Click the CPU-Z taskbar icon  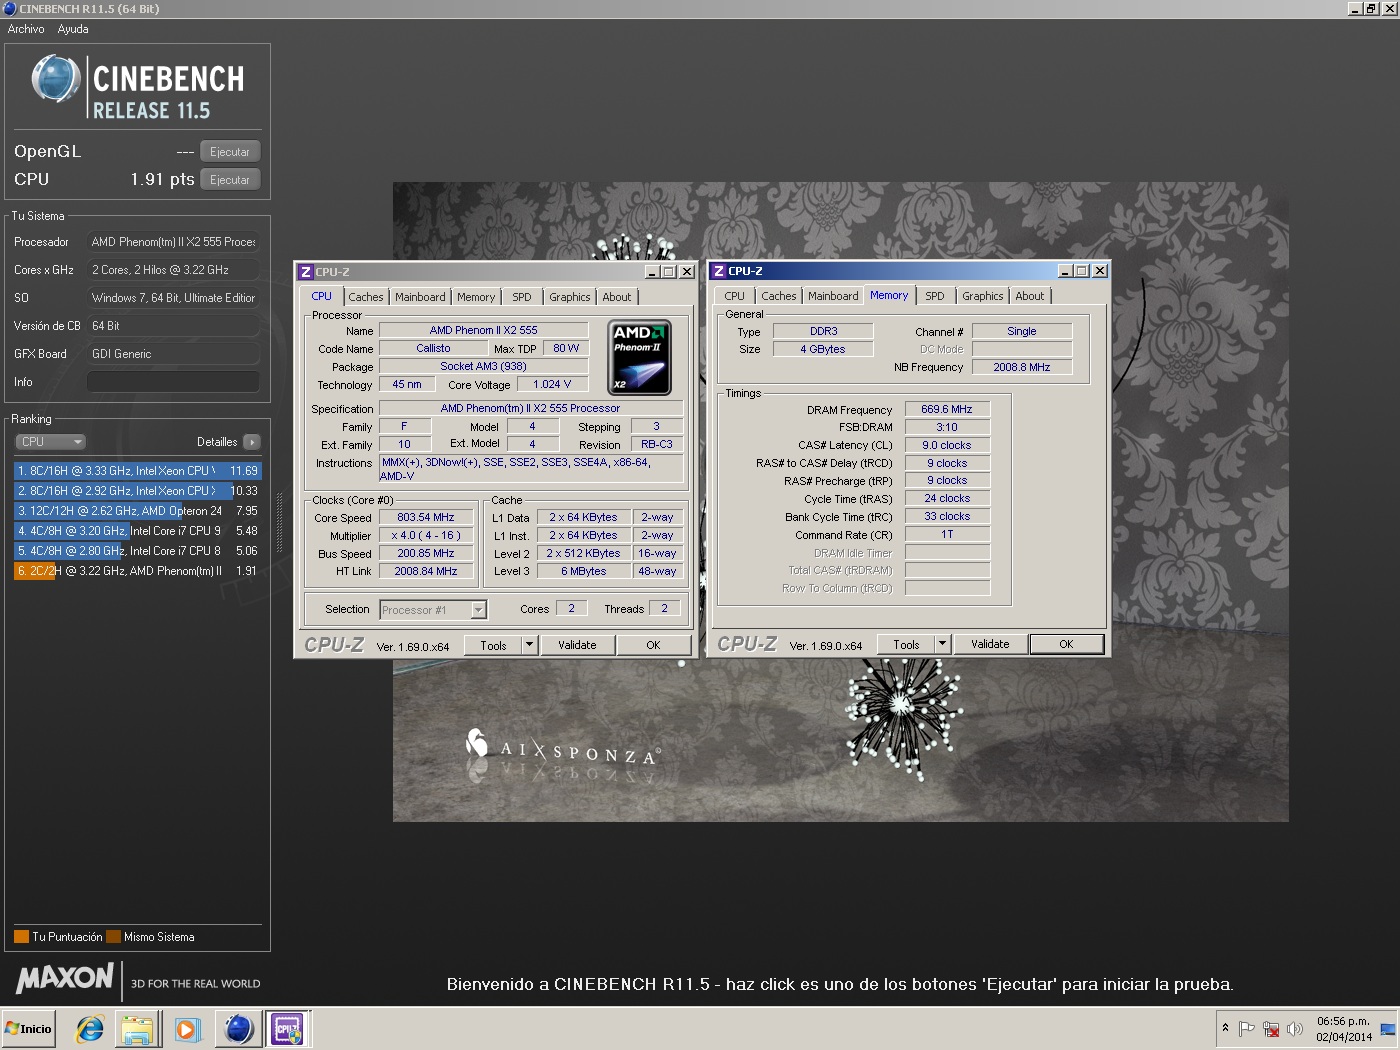point(288,1029)
